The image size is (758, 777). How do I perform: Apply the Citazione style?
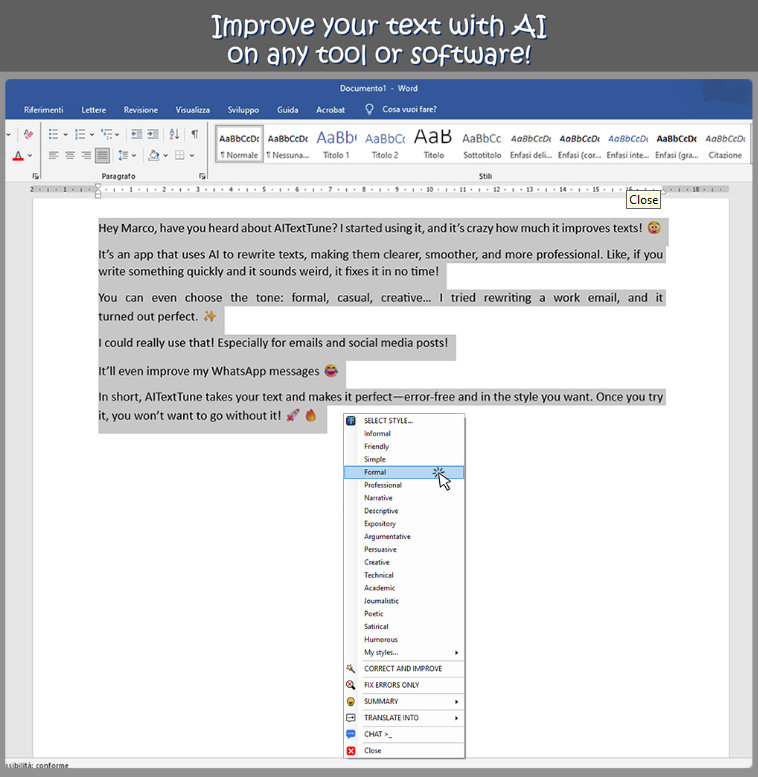pos(725,144)
